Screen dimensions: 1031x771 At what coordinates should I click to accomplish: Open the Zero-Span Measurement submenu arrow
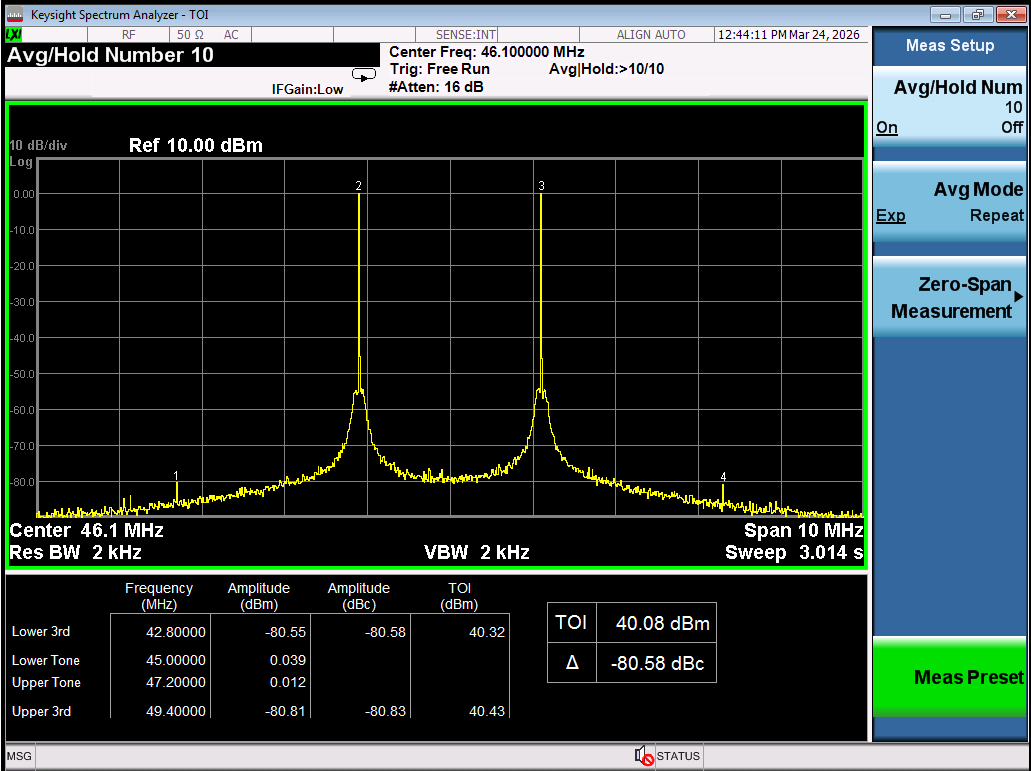click(1019, 296)
